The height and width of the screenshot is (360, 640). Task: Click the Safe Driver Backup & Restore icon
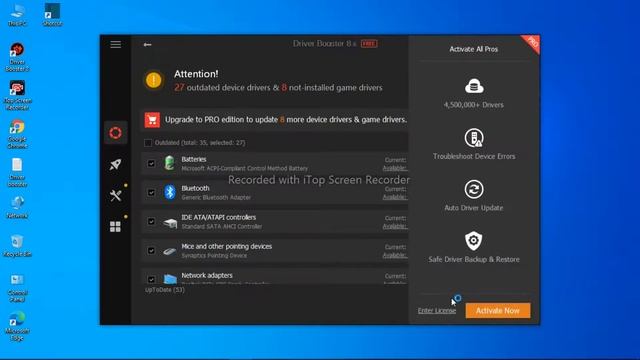474,241
